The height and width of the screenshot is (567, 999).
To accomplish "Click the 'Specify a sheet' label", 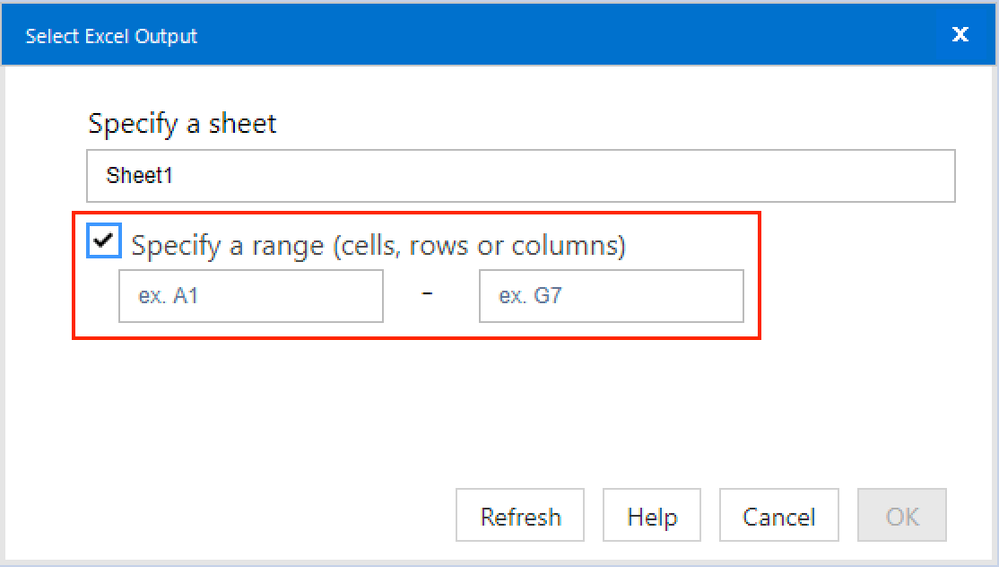I will pos(182,124).
